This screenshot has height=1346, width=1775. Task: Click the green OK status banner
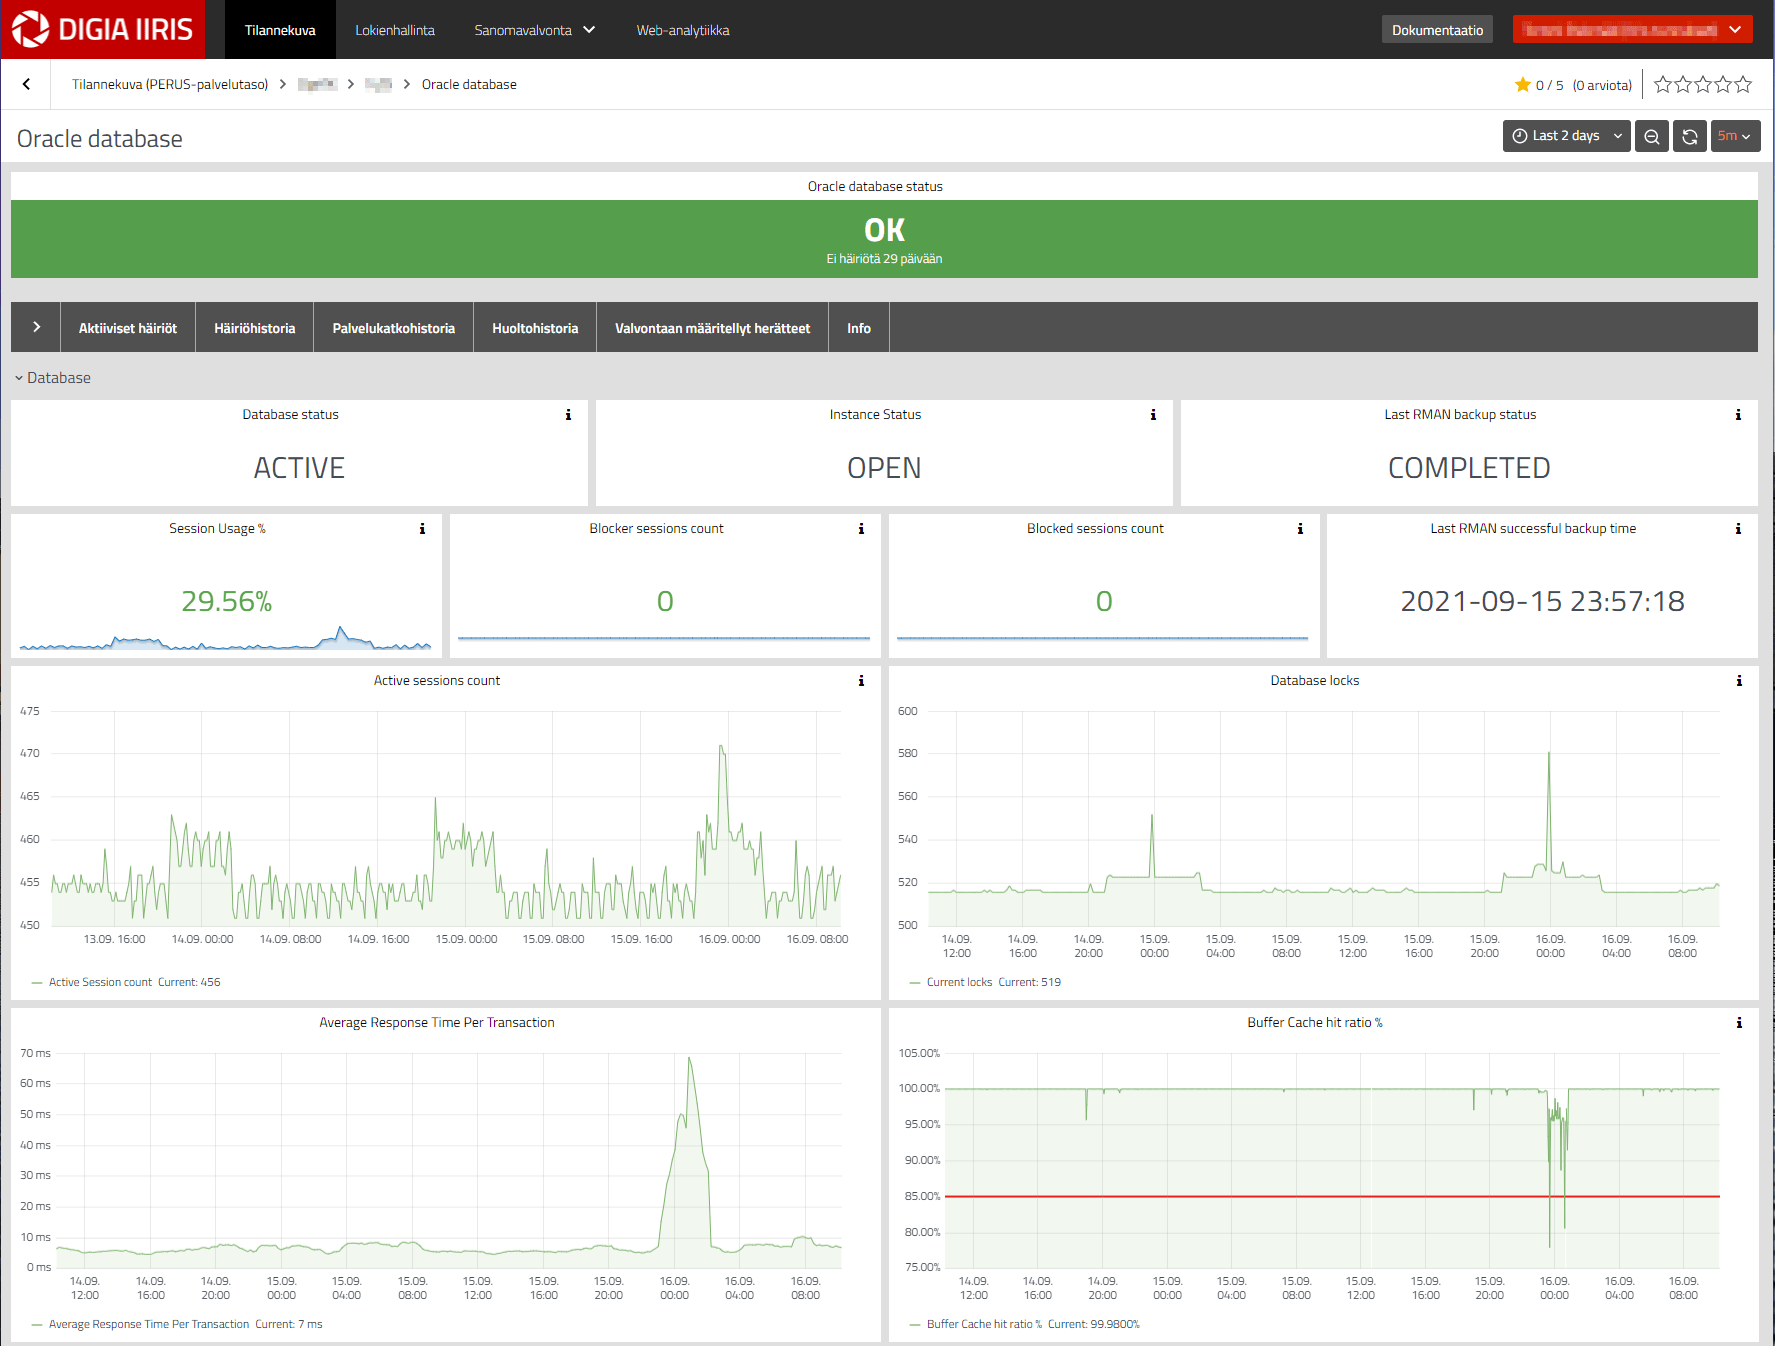pyautogui.click(x=884, y=239)
